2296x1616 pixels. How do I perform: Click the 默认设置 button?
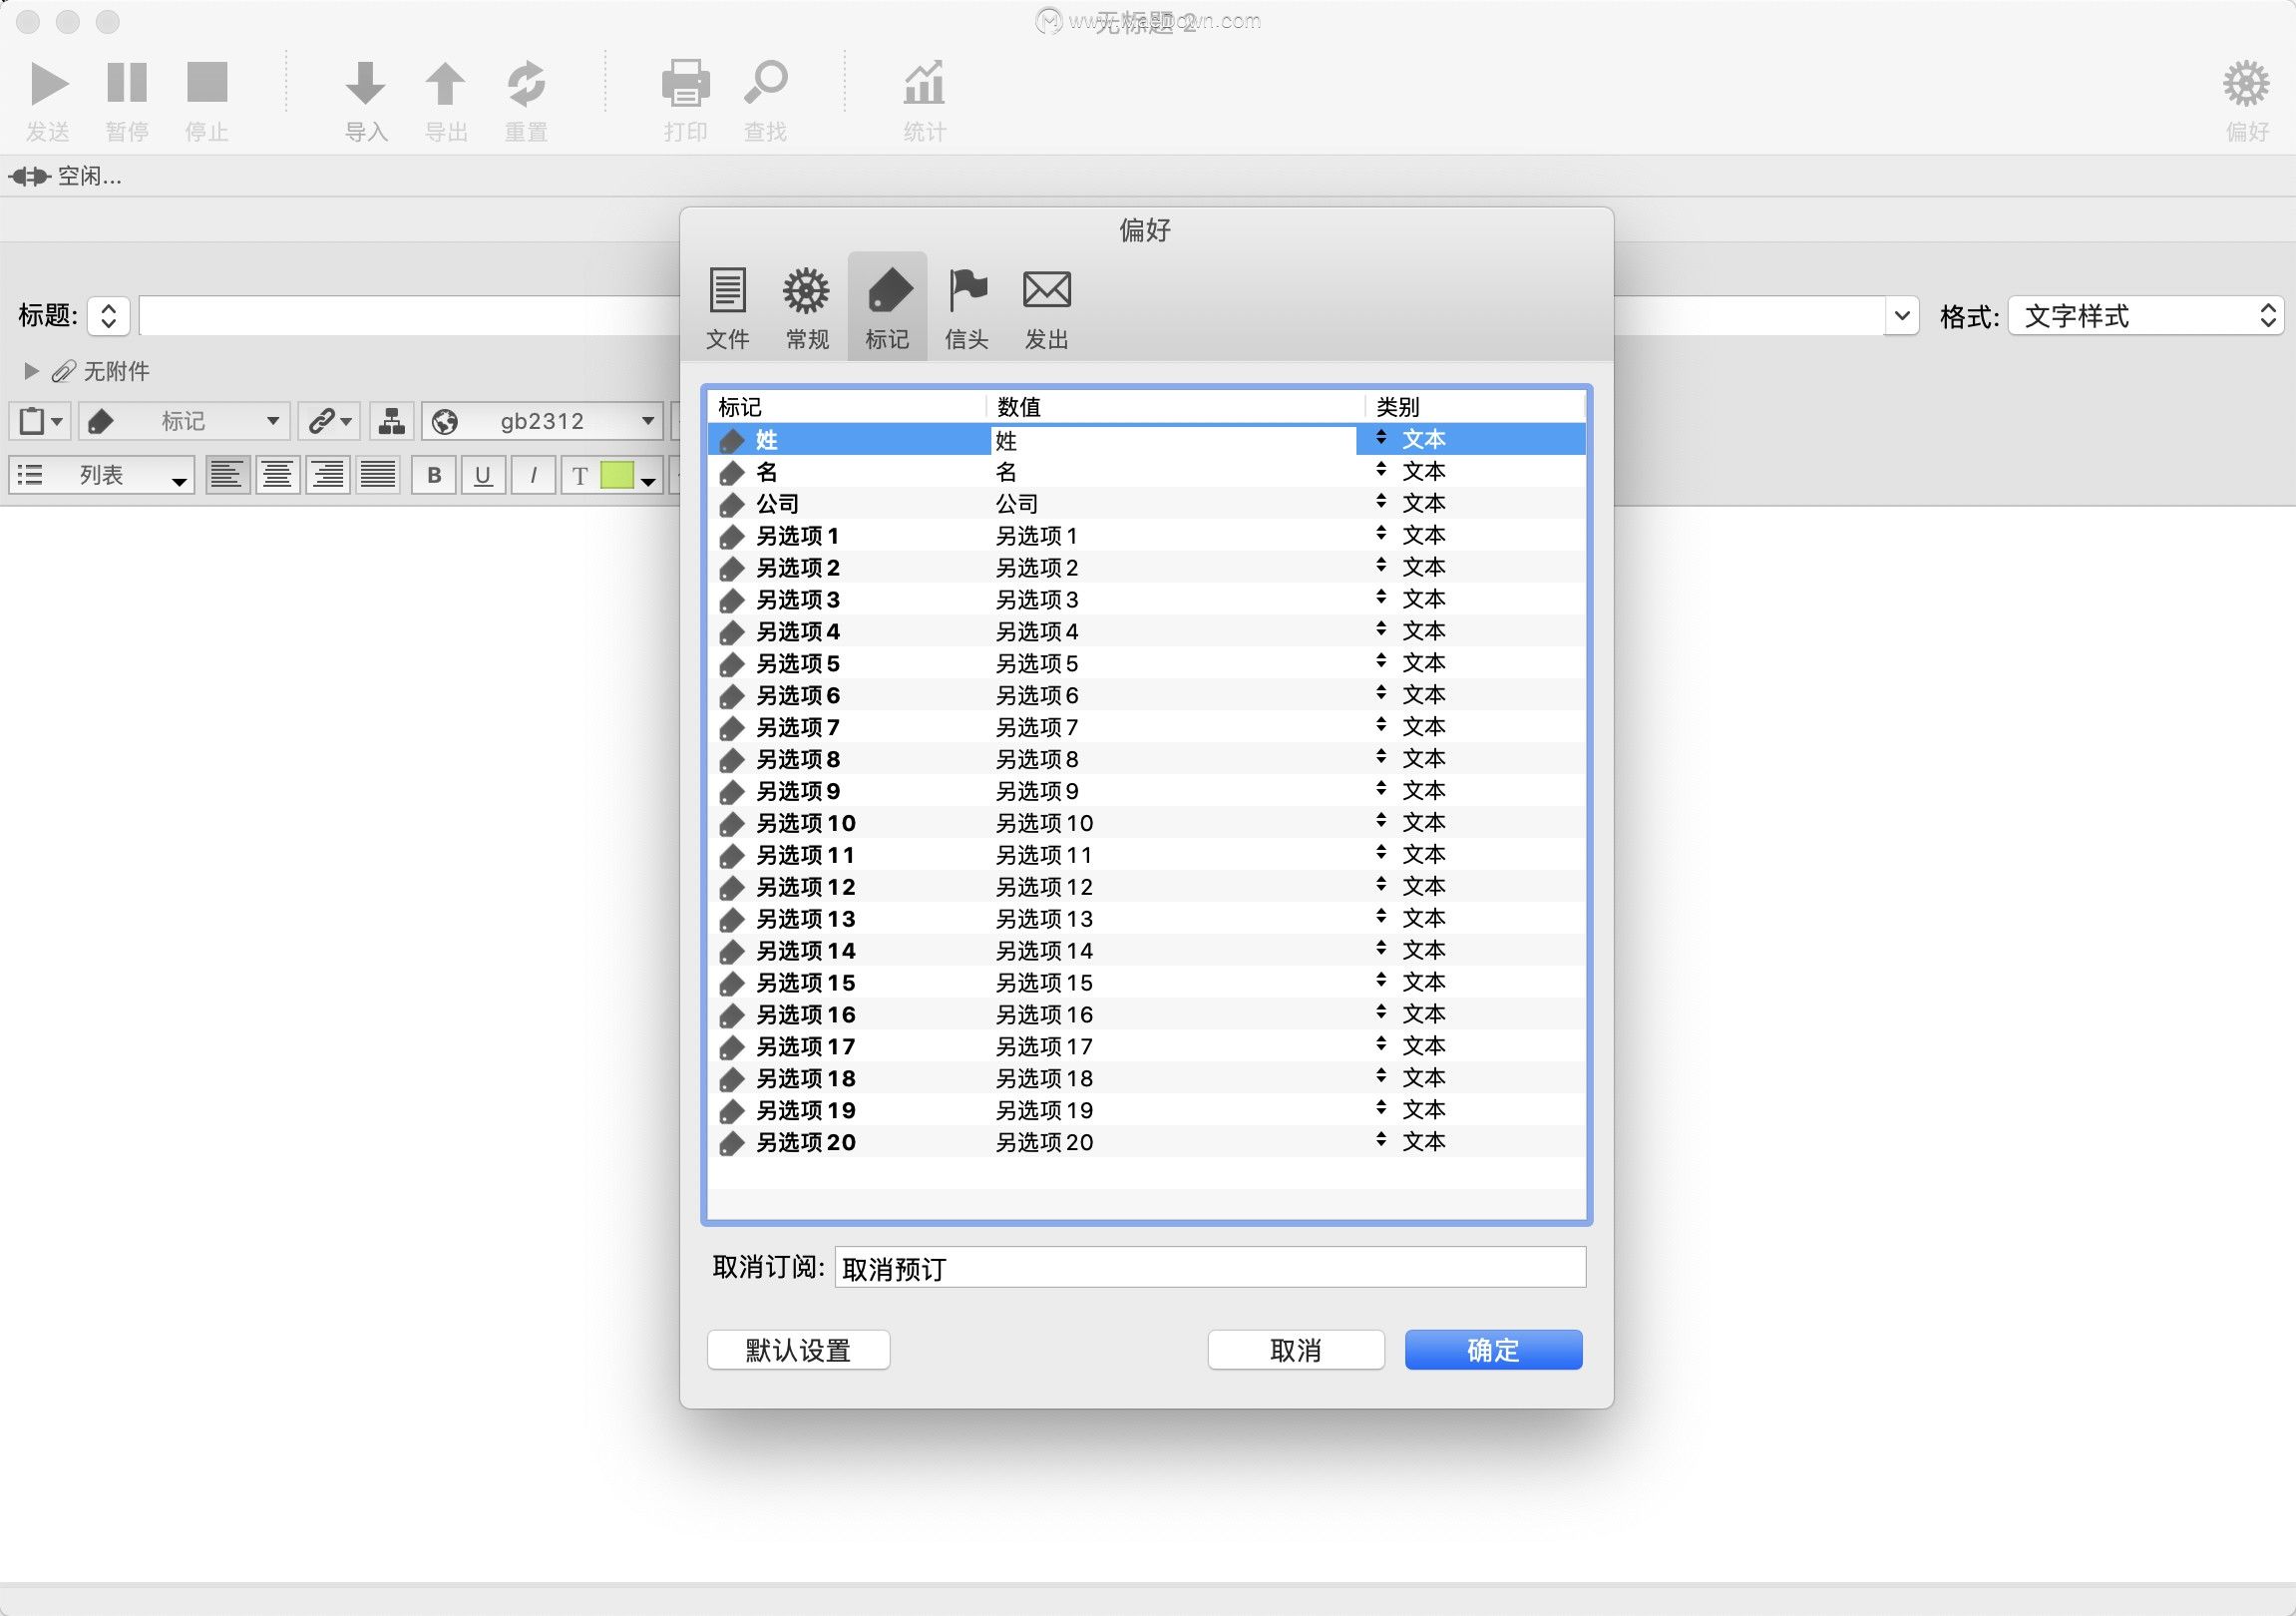(x=798, y=1349)
